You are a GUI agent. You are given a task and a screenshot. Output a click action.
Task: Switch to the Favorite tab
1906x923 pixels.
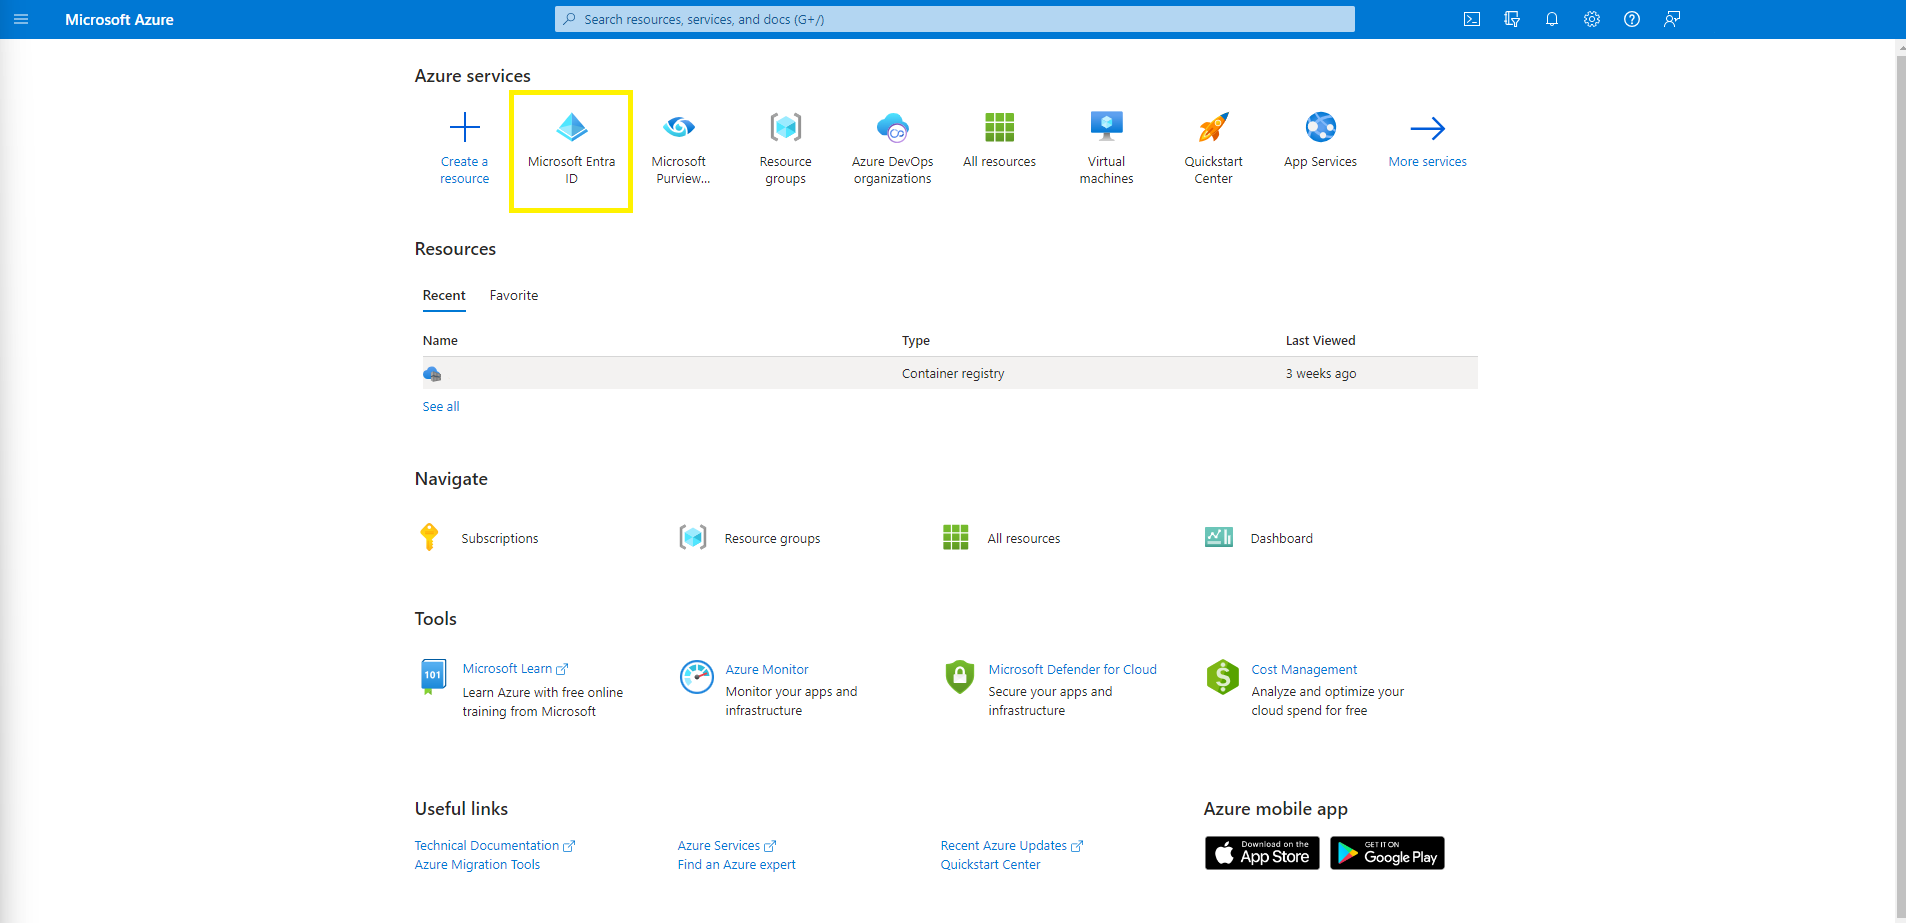click(513, 295)
